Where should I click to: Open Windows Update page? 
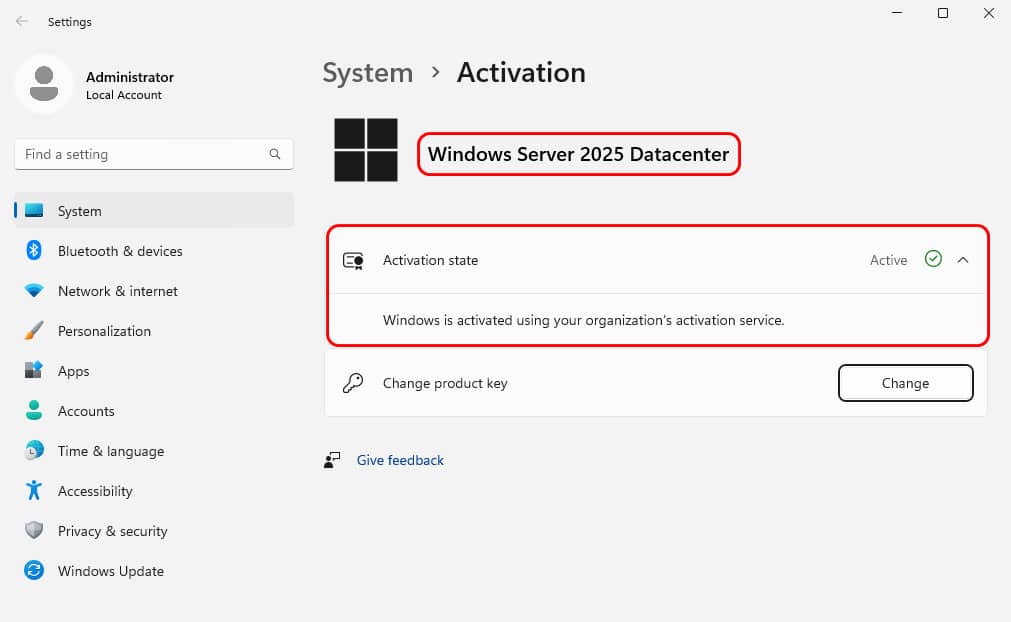coord(154,570)
